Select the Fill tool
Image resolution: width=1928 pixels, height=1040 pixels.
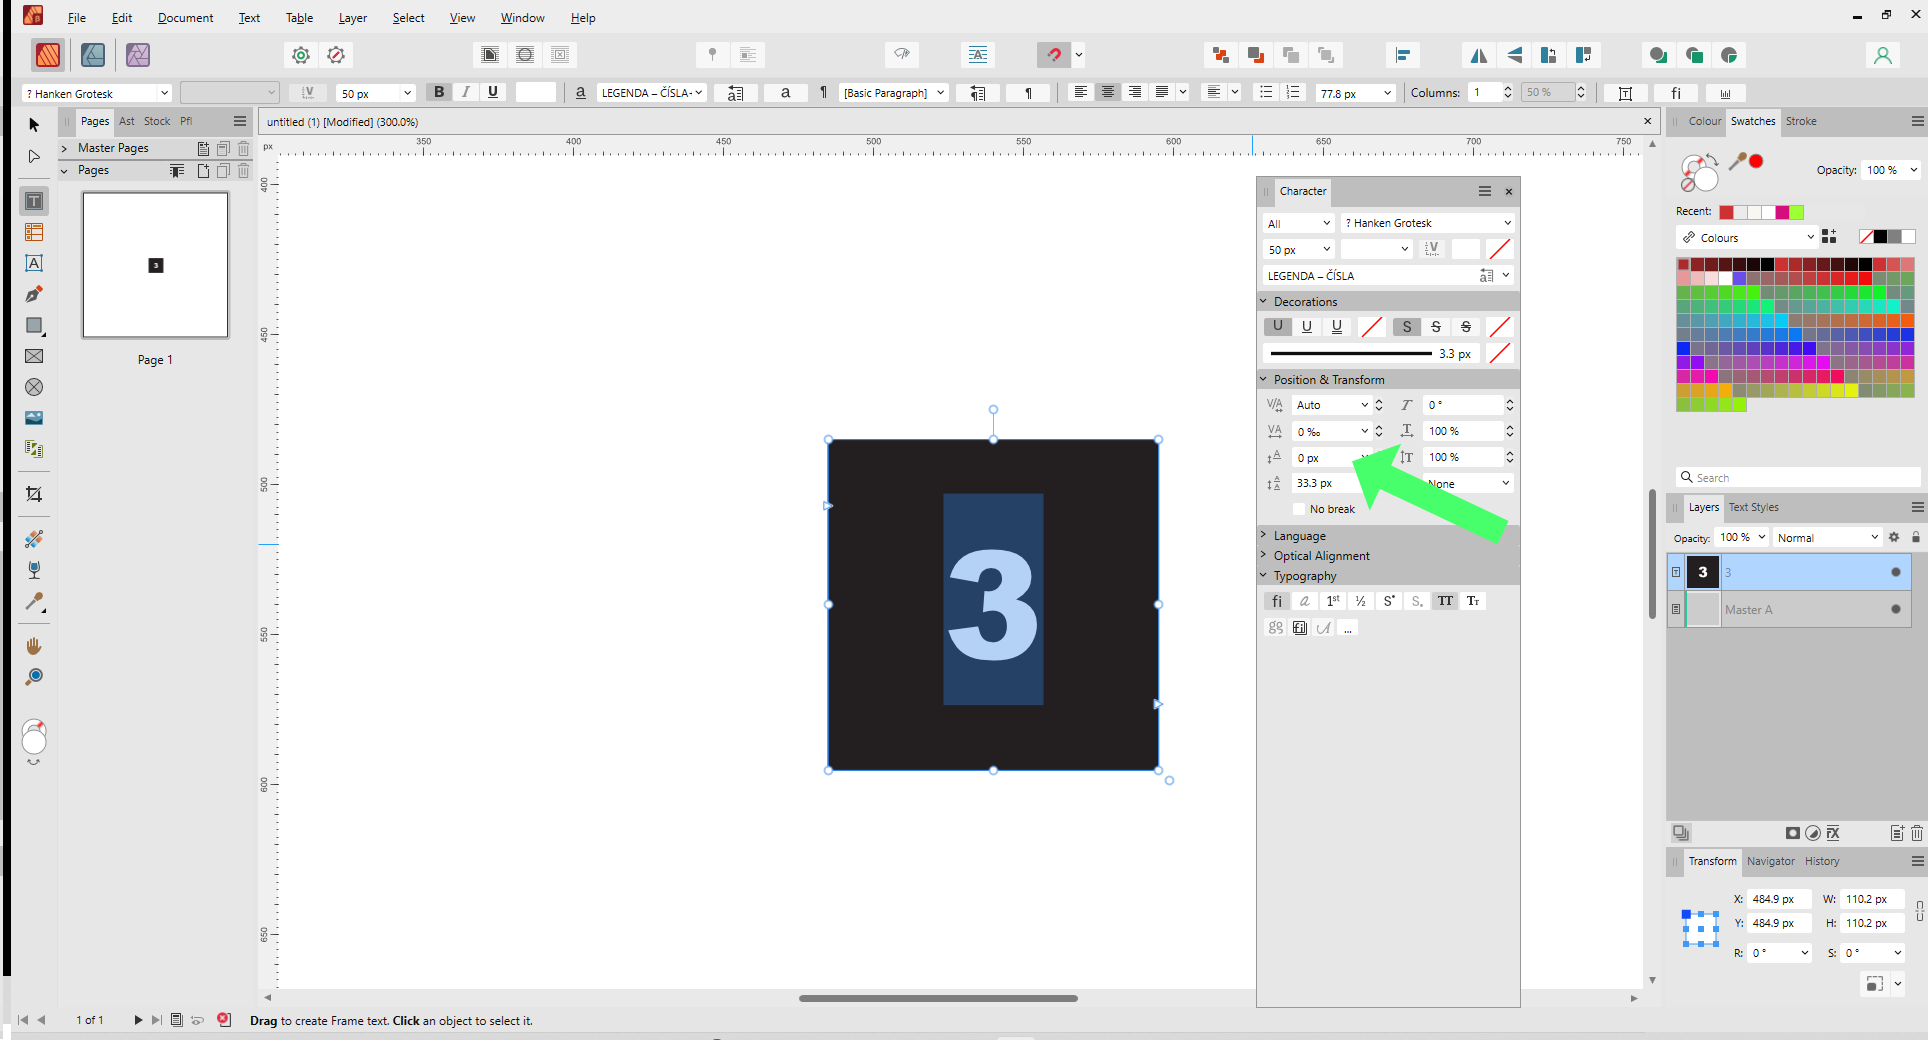click(x=34, y=539)
